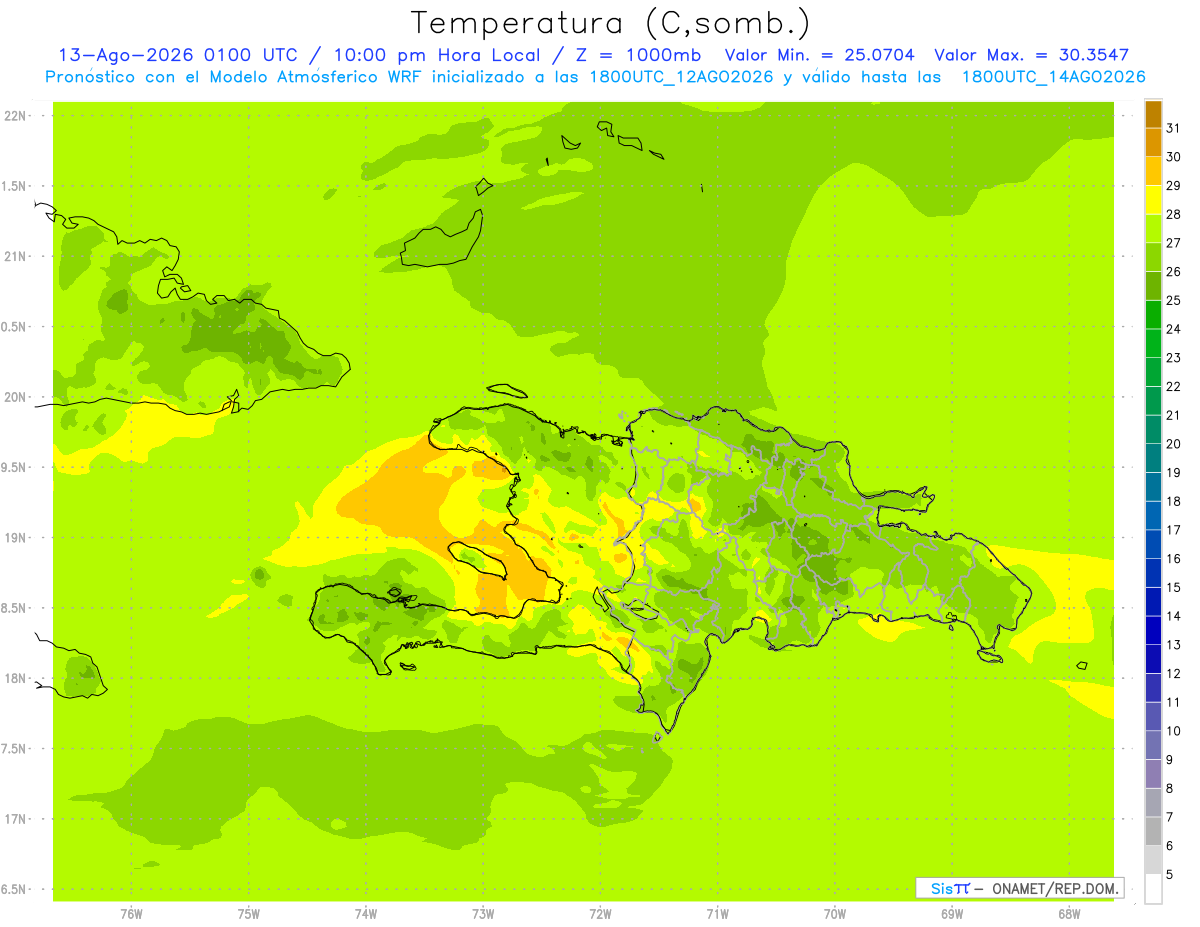This screenshot has width=1200, height=927.
Task: Pick the legend color between 30 and 31
Action: pyautogui.click(x=1153, y=143)
